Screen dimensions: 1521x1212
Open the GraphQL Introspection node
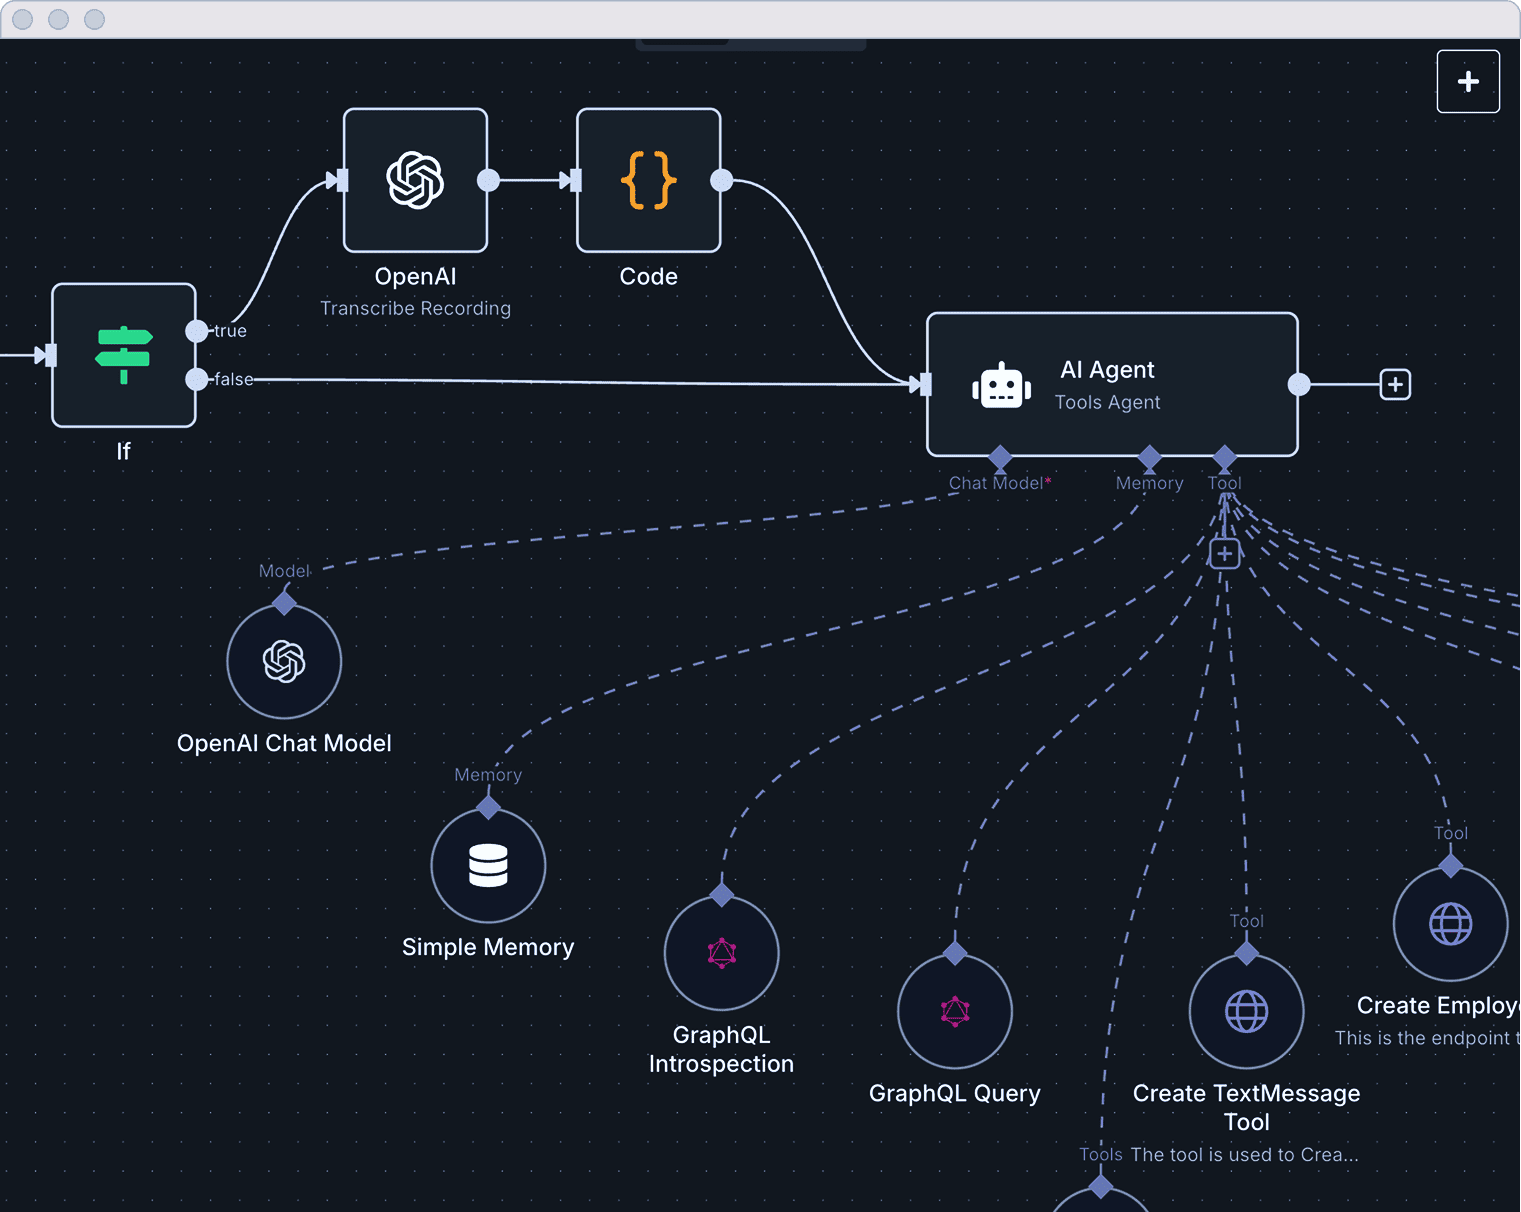coord(721,953)
